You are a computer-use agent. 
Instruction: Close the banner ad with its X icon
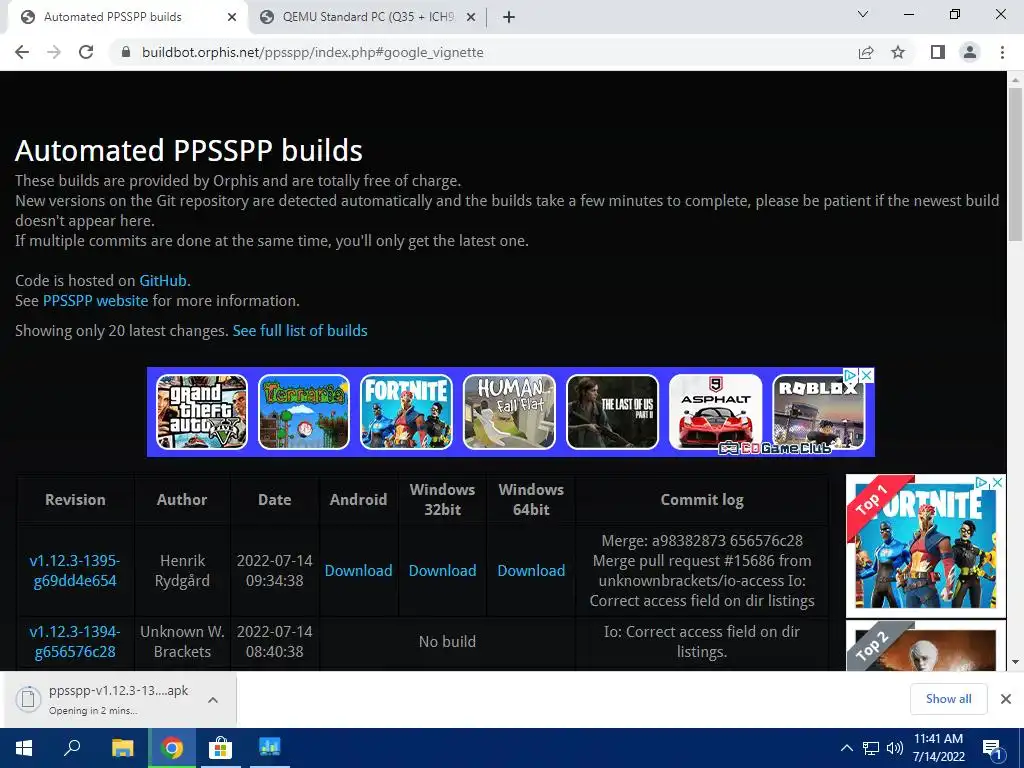867,376
